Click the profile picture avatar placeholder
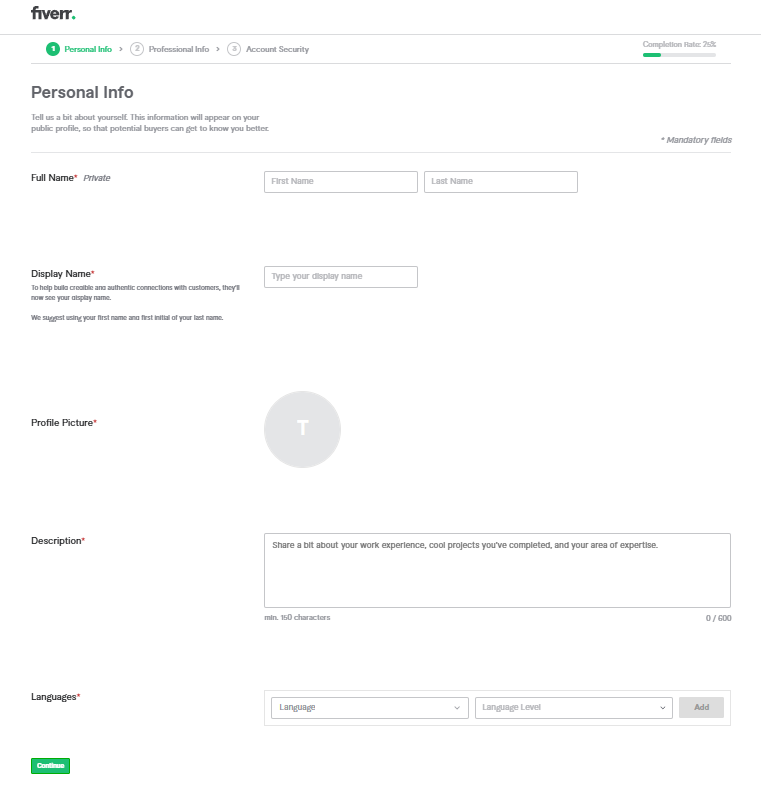 click(x=302, y=429)
